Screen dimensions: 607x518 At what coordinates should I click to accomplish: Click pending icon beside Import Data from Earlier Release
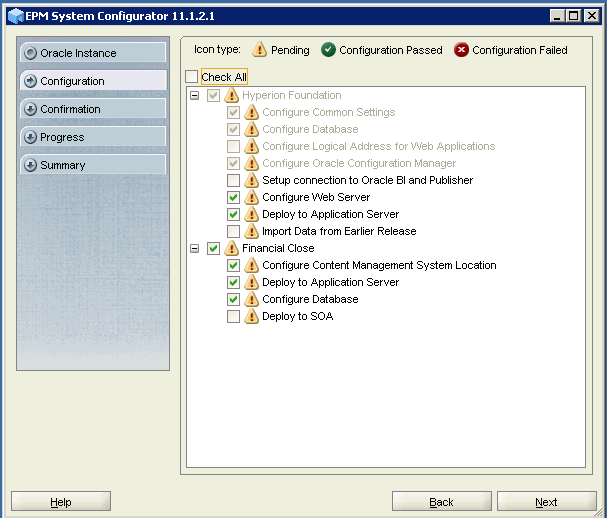252,232
